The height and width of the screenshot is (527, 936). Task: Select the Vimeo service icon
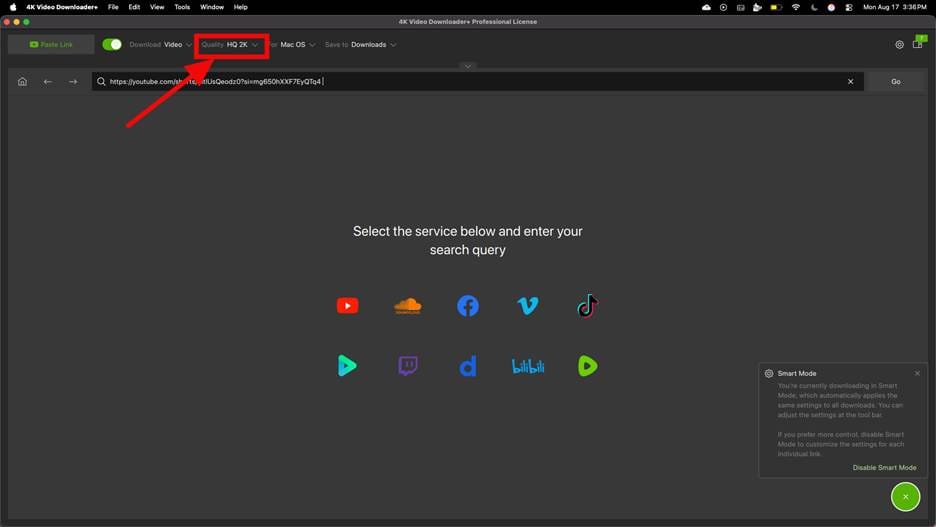[528, 306]
